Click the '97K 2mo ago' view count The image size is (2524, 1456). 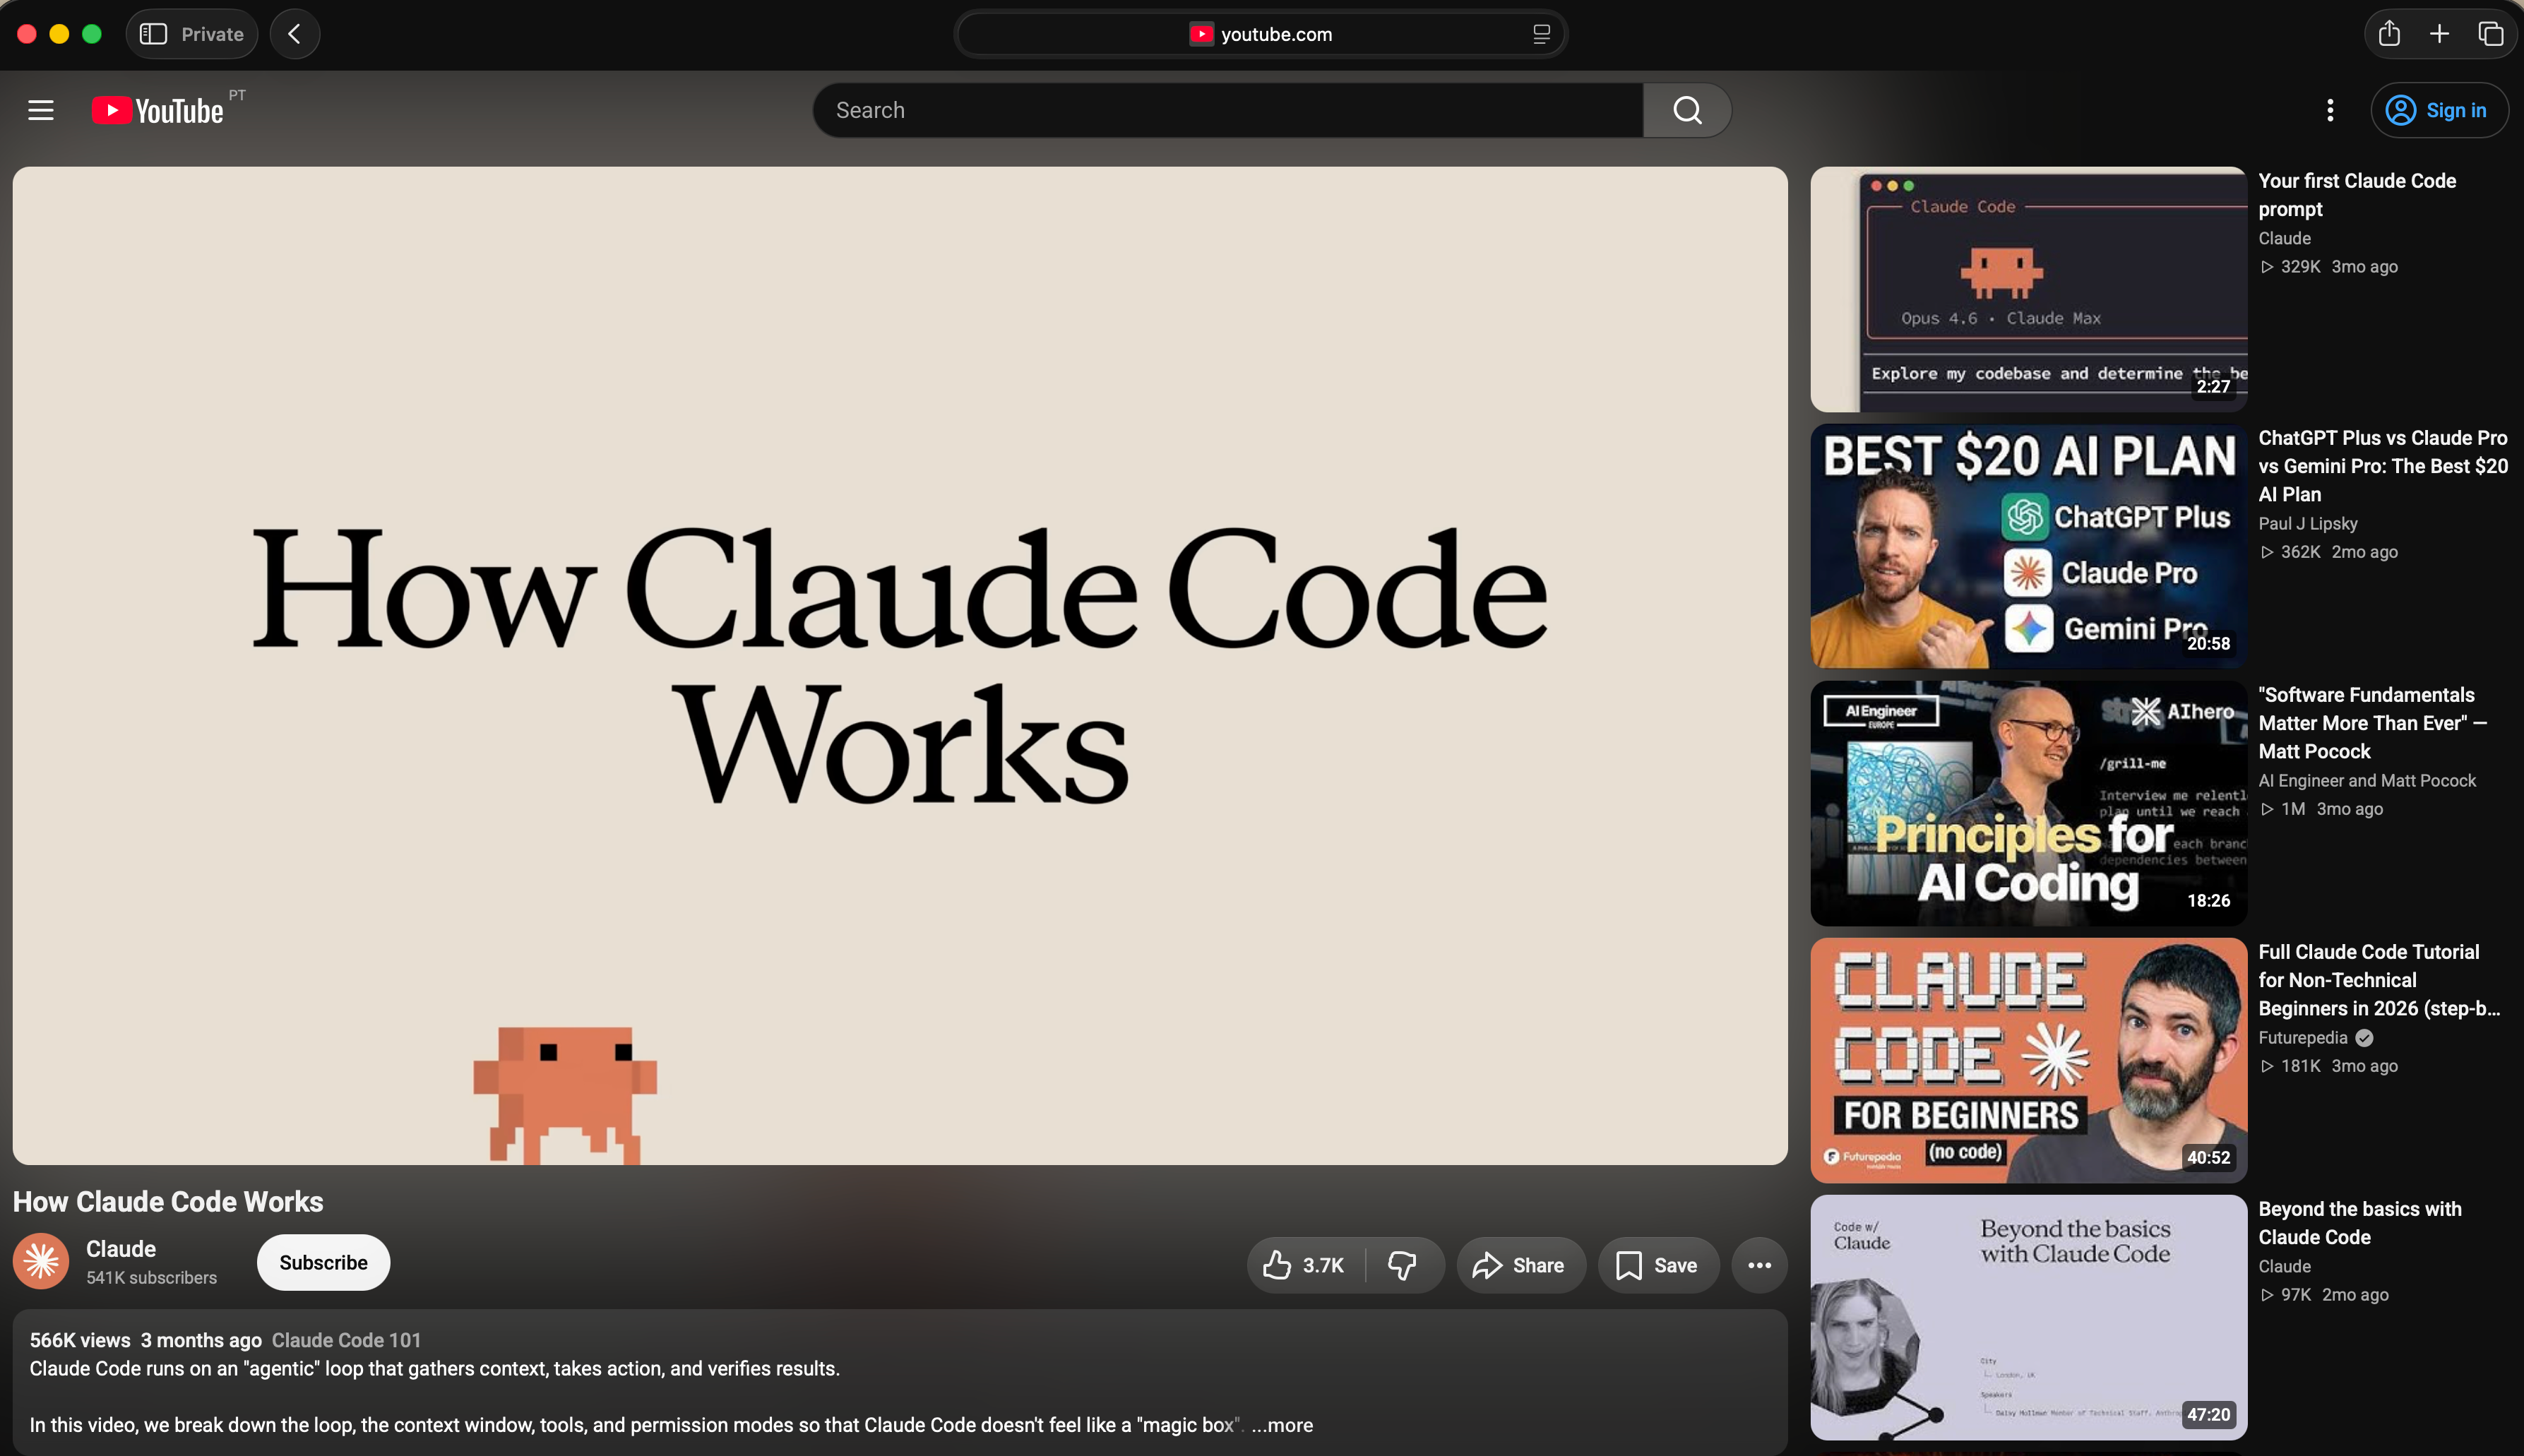click(x=2325, y=1294)
